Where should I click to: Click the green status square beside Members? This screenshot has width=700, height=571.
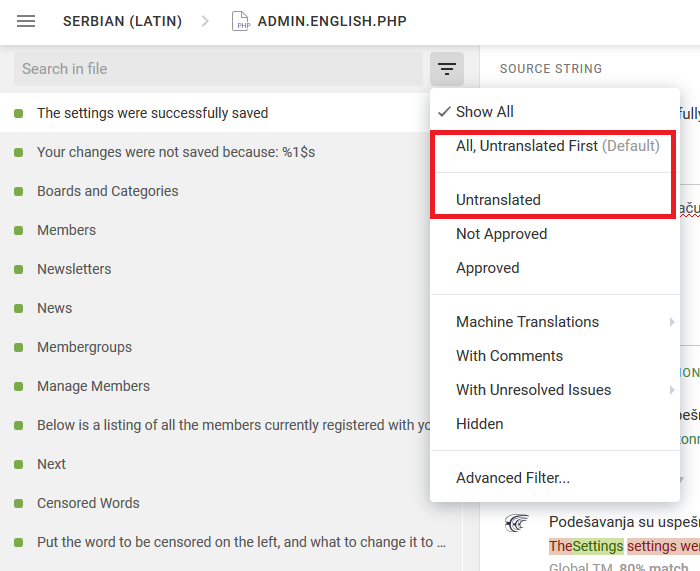[x=18, y=230]
